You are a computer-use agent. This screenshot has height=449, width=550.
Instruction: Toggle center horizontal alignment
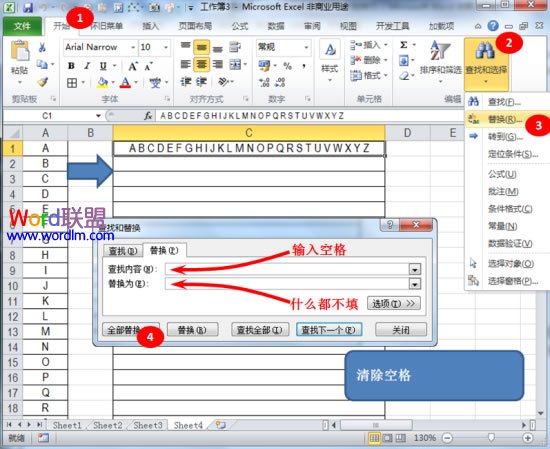pos(201,64)
